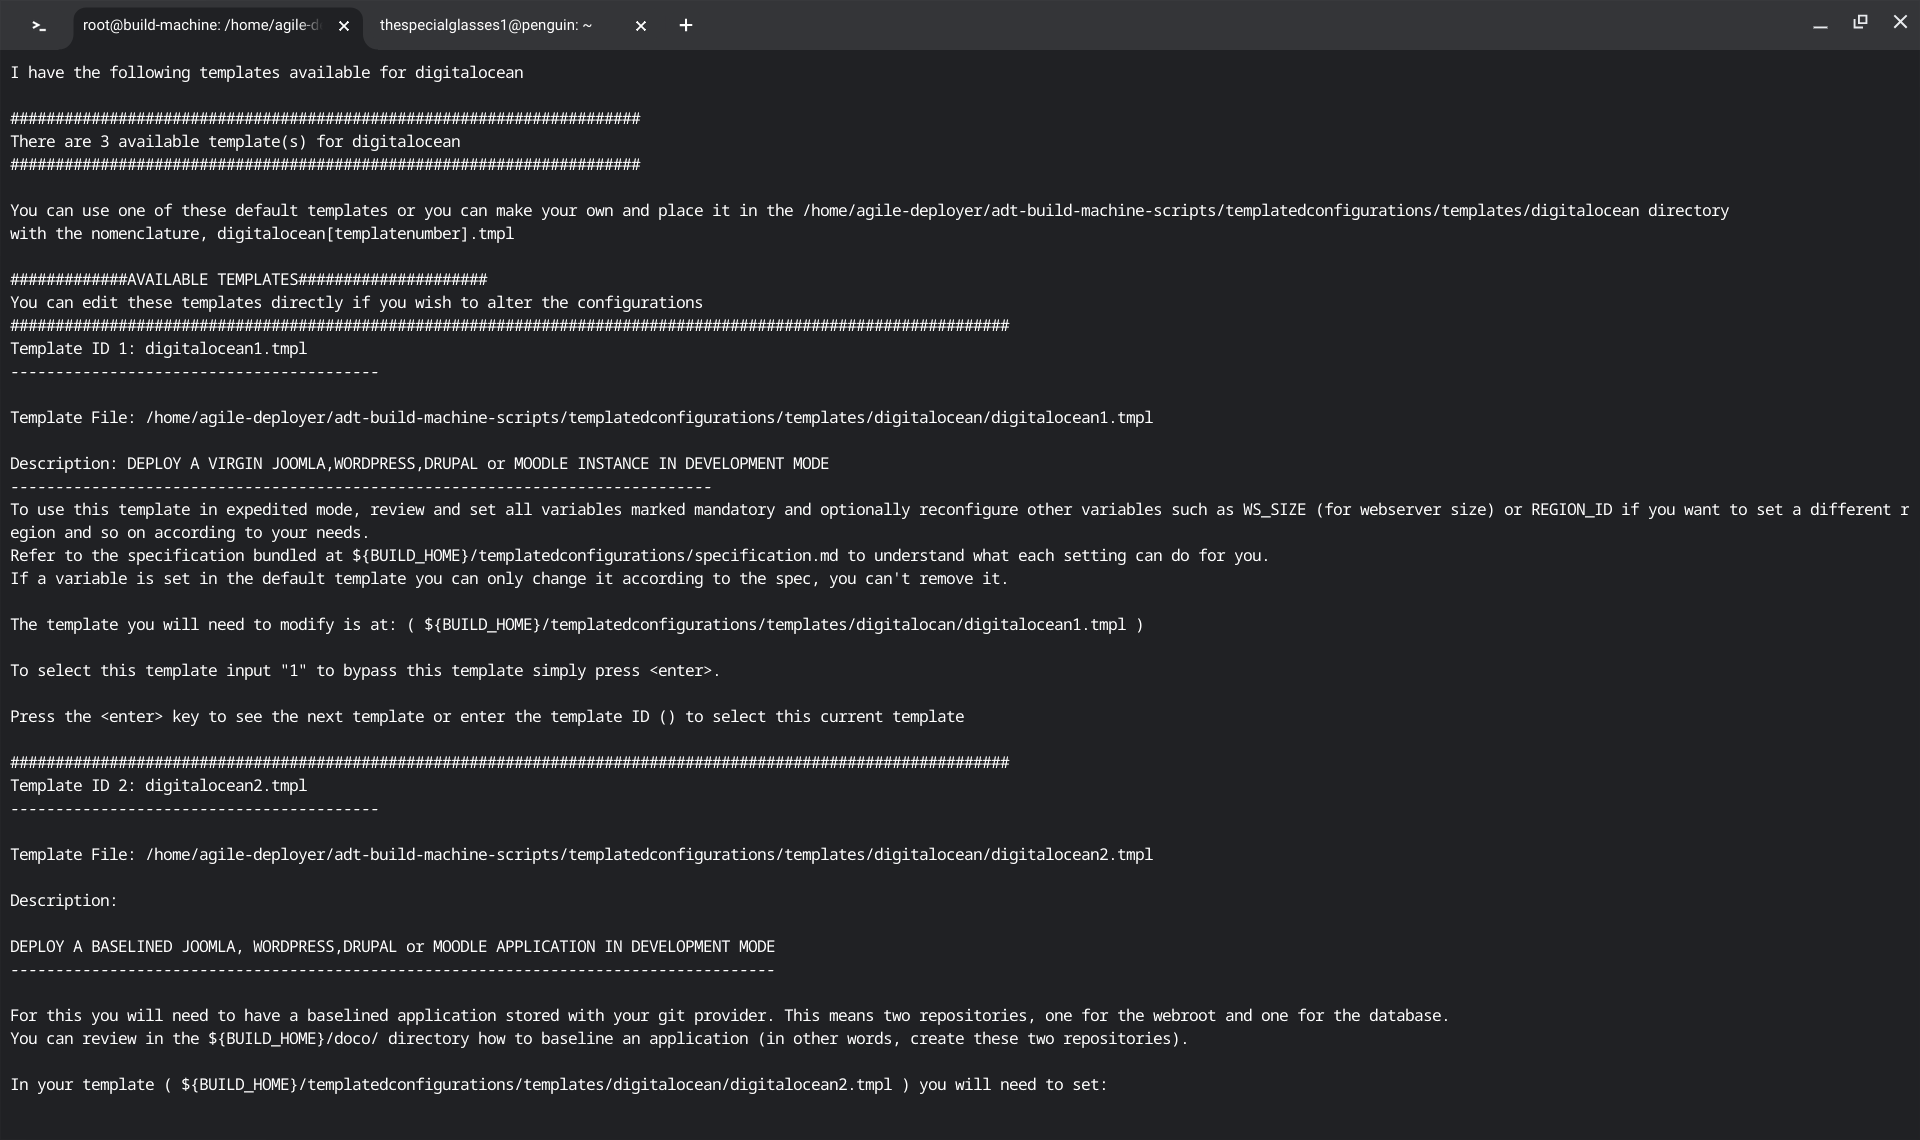This screenshot has width=1920, height=1140.
Task: Open a new terminal tab
Action: [686, 26]
